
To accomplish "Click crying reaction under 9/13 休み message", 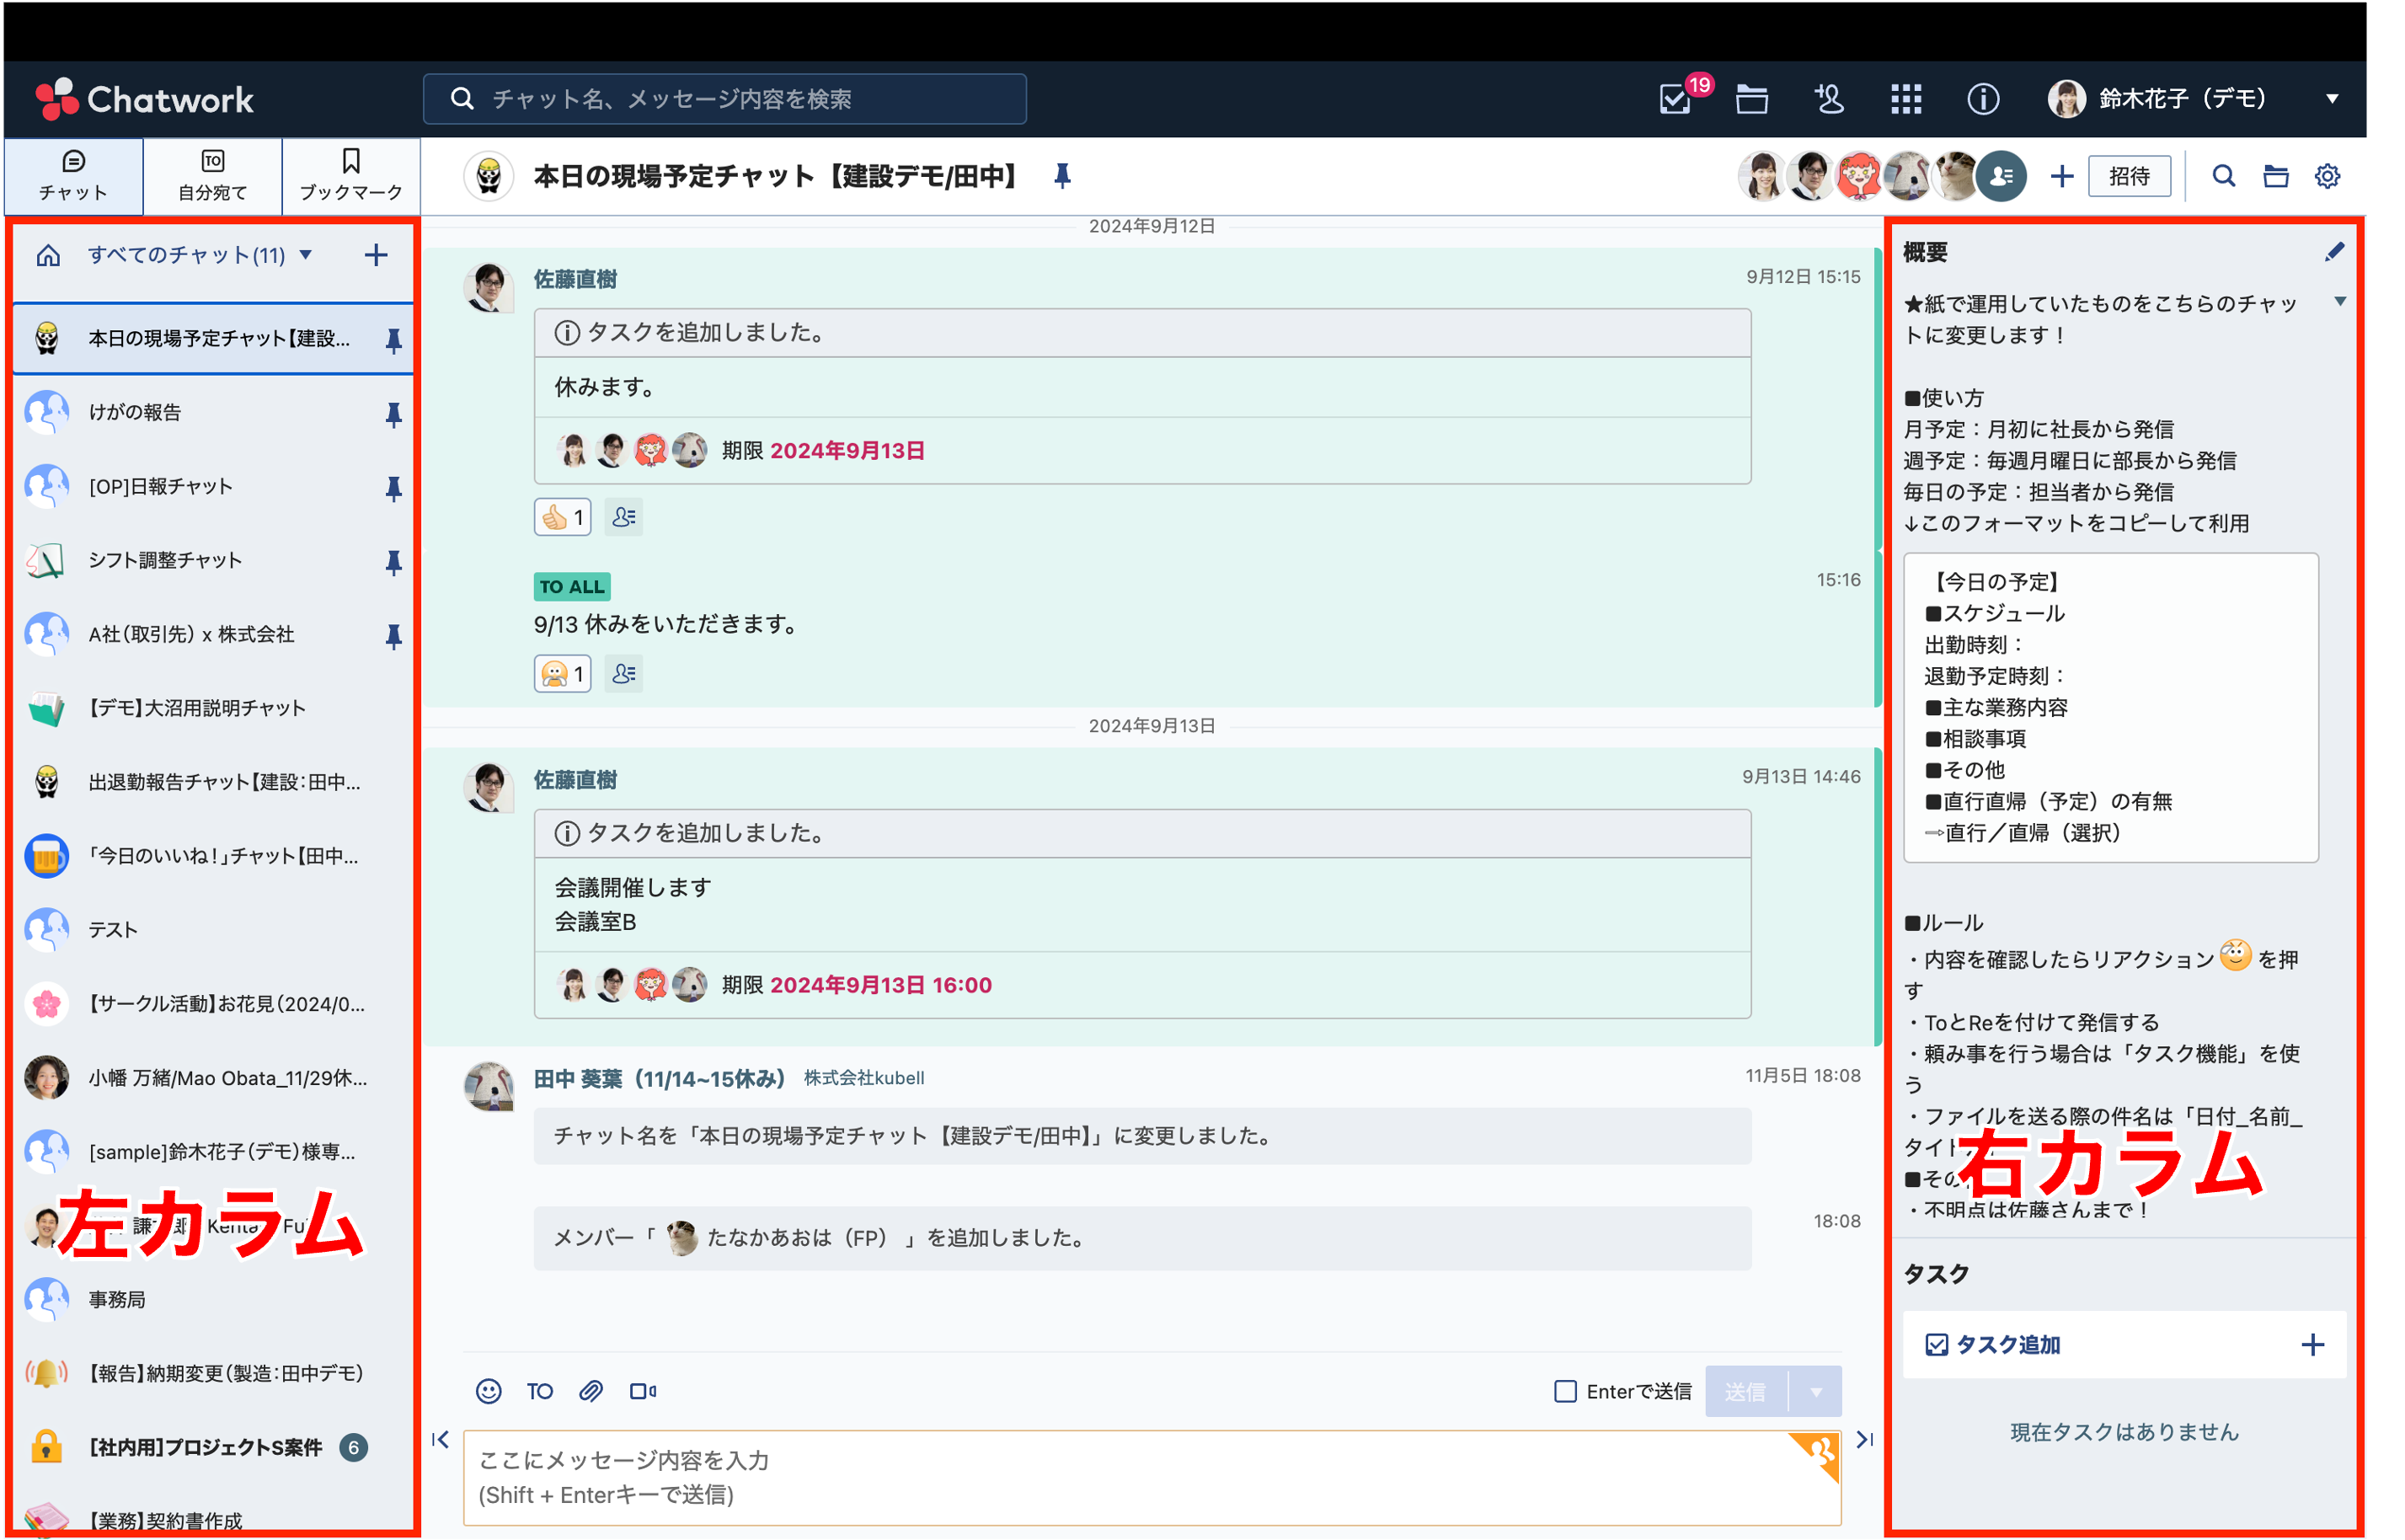I will (x=563, y=675).
